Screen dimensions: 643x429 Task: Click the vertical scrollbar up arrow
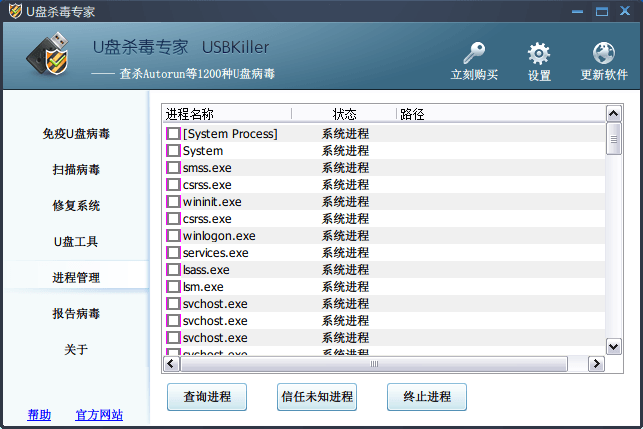[613, 114]
